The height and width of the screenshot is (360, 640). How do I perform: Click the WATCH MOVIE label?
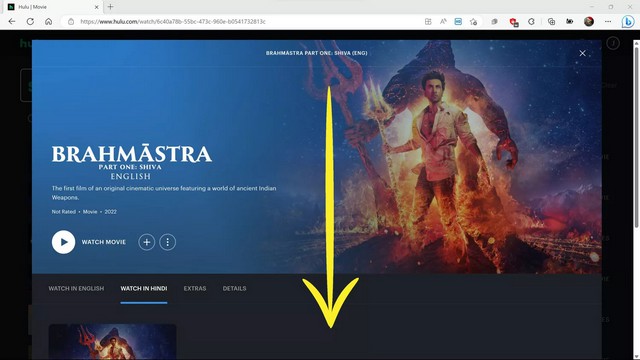pyautogui.click(x=104, y=242)
